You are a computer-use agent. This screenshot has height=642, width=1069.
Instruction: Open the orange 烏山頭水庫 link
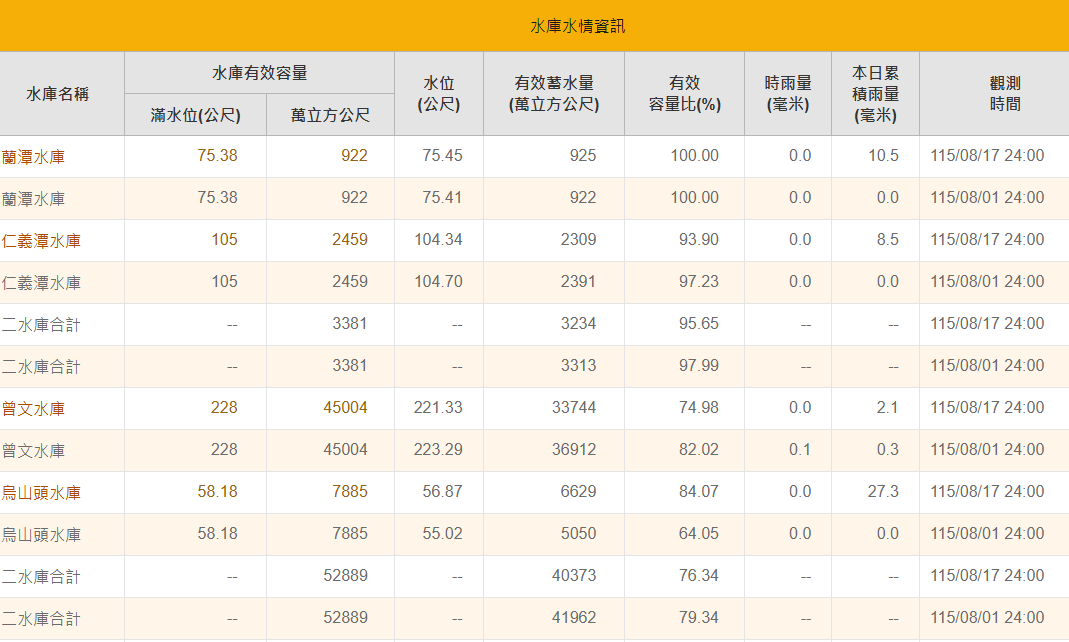(41, 493)
